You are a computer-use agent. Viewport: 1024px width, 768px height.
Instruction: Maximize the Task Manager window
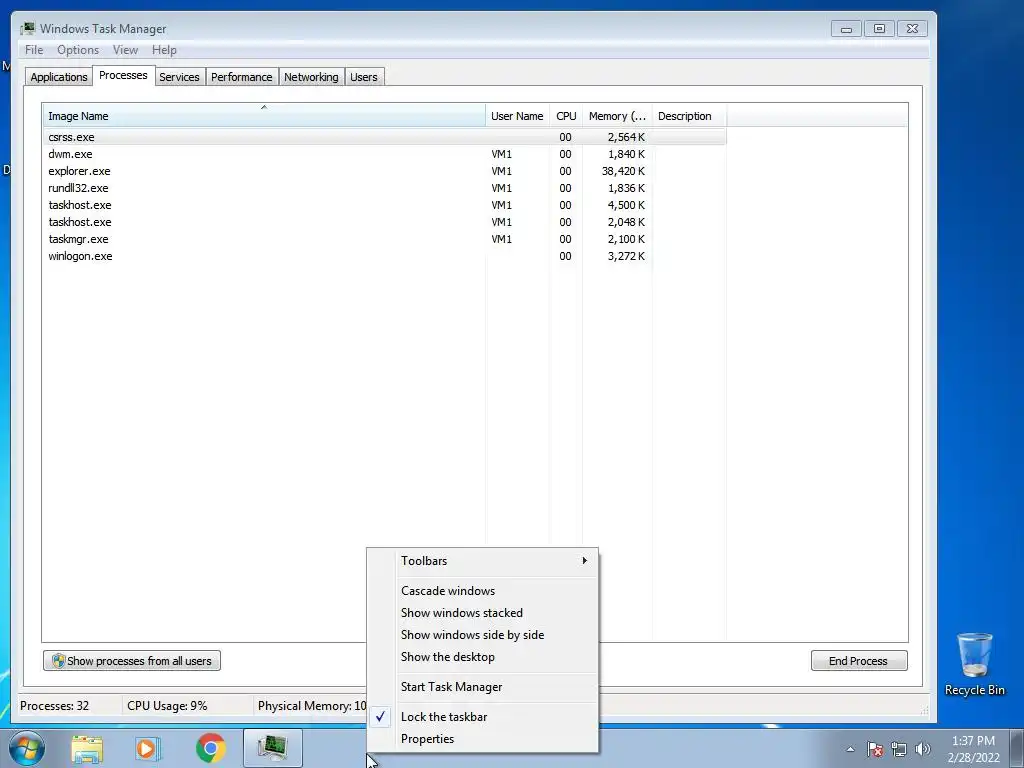pyautogui.click(x=879, y=29)
